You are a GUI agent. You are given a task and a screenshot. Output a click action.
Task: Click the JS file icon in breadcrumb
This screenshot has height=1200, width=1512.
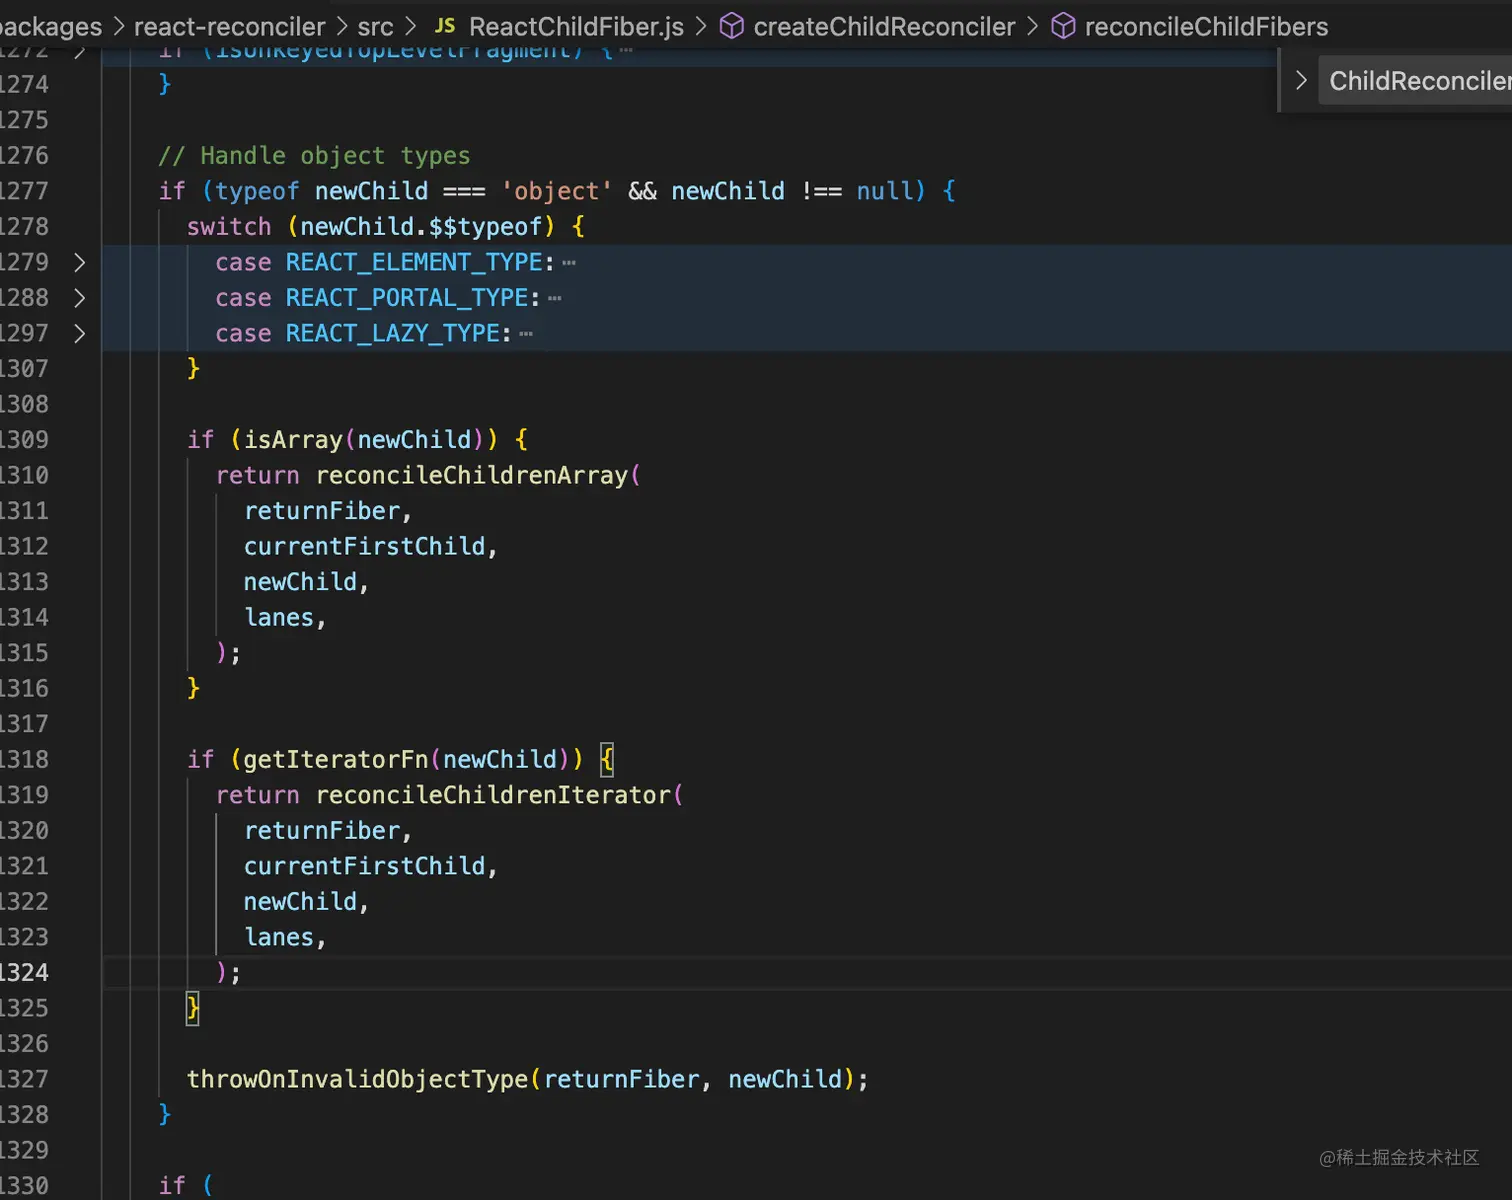[445, 26]
